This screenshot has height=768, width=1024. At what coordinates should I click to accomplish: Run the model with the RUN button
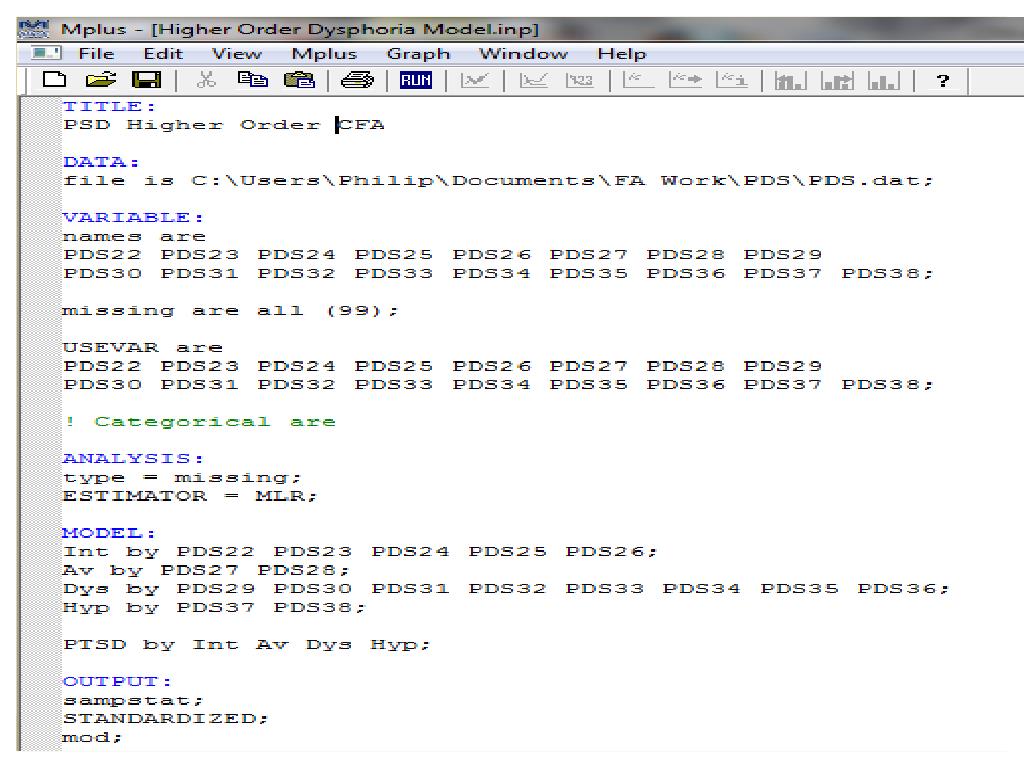(x=416, y=80)
